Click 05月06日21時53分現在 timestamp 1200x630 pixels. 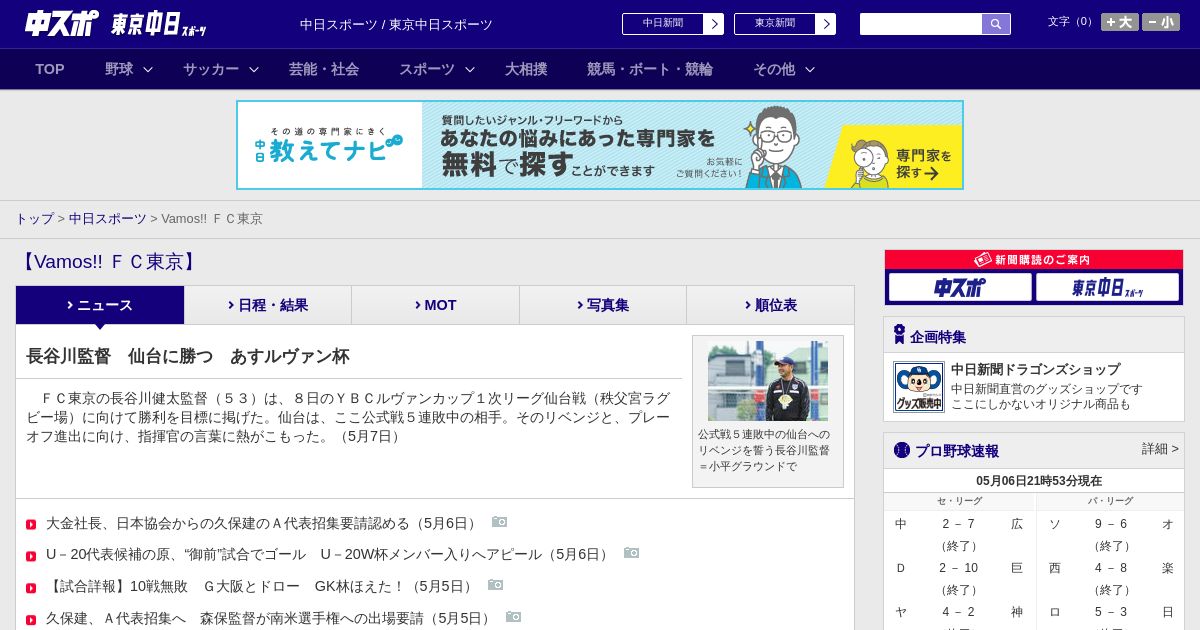pos(1039,481)
